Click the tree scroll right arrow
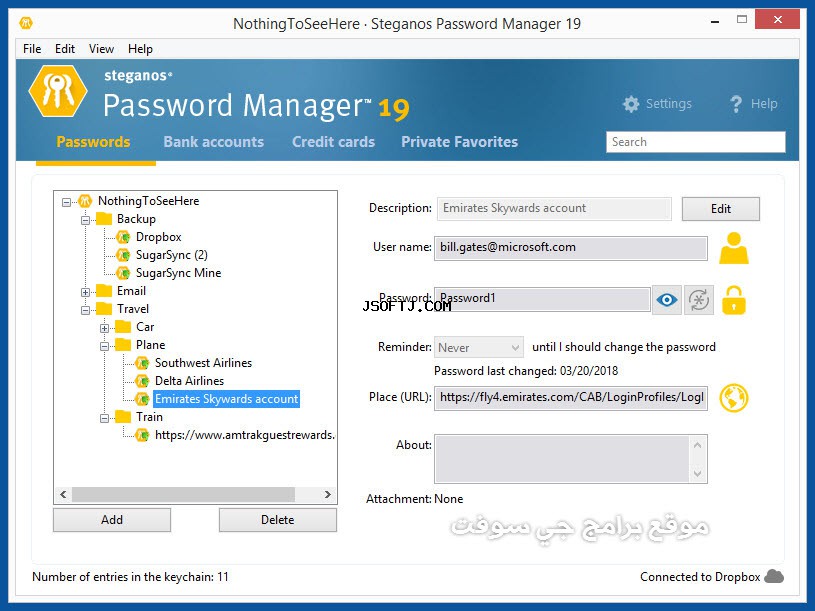The height and width of the screenshot is (611, 815). (x=327, y=494)
